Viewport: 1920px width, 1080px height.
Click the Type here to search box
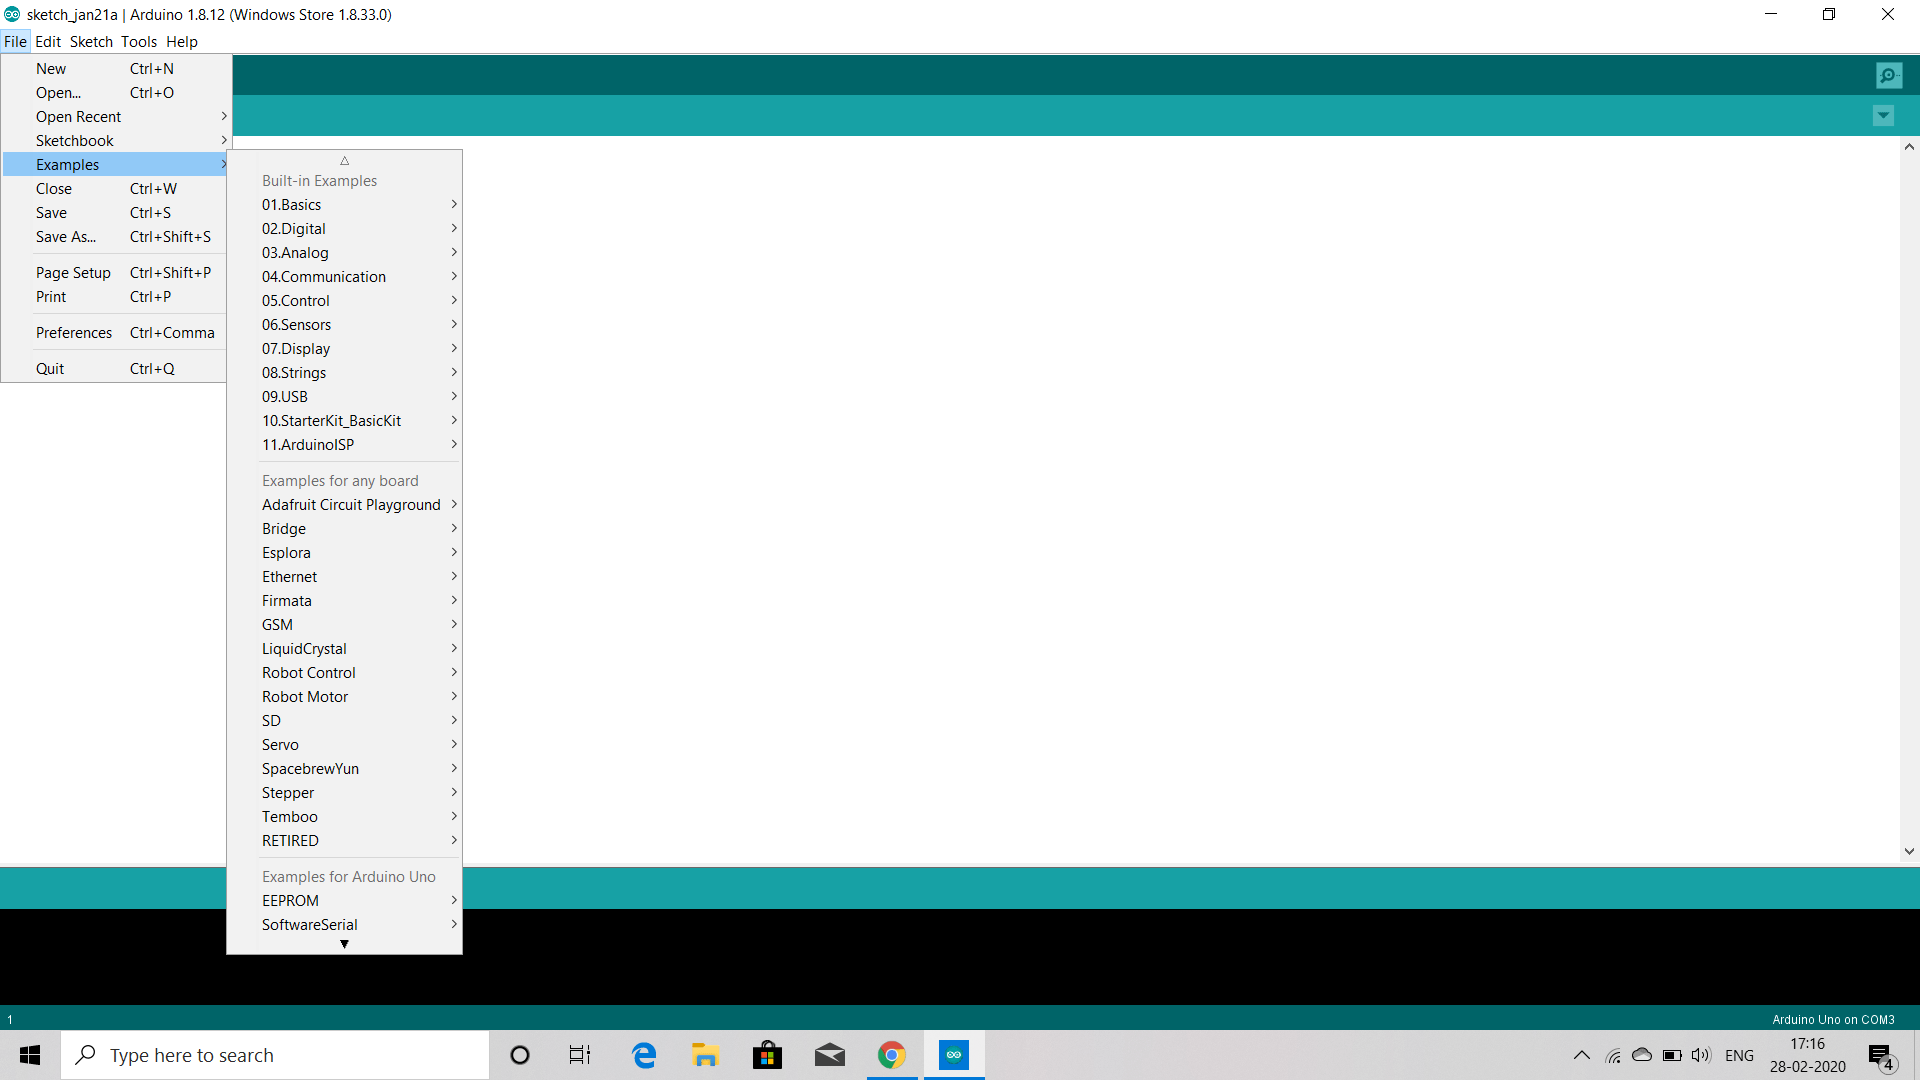(275, 1055)
